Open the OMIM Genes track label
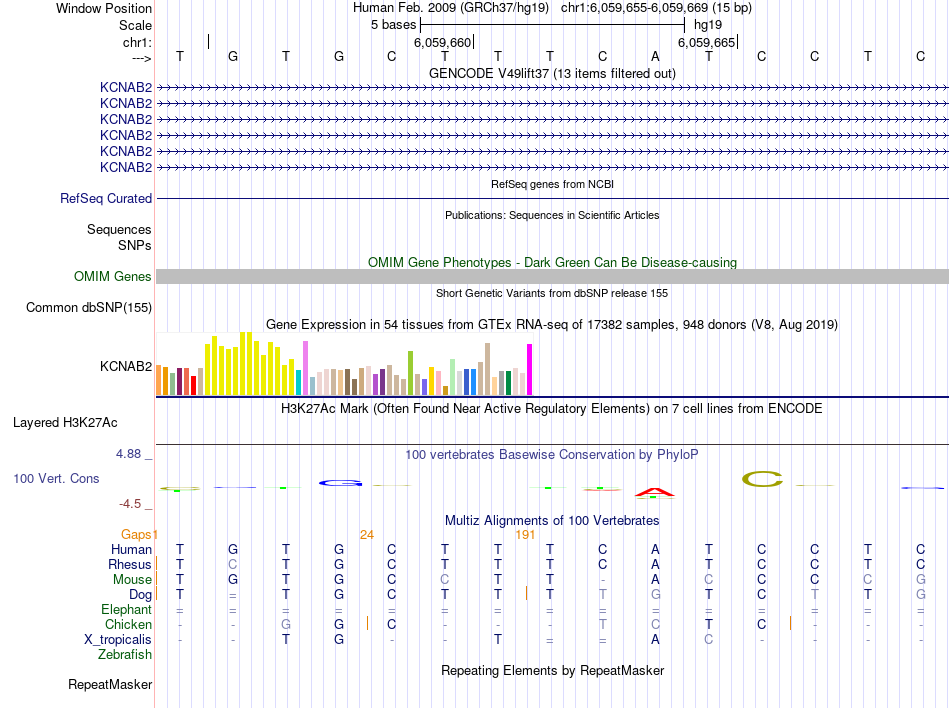This screenshot has height=708, width=950. [113, 277]
